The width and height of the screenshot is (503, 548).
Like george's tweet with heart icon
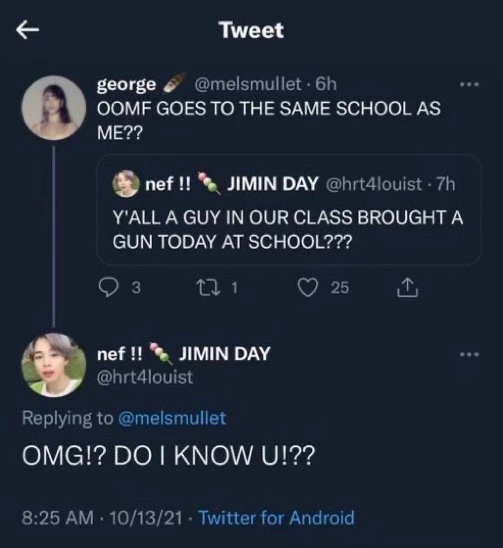(308, 288)
